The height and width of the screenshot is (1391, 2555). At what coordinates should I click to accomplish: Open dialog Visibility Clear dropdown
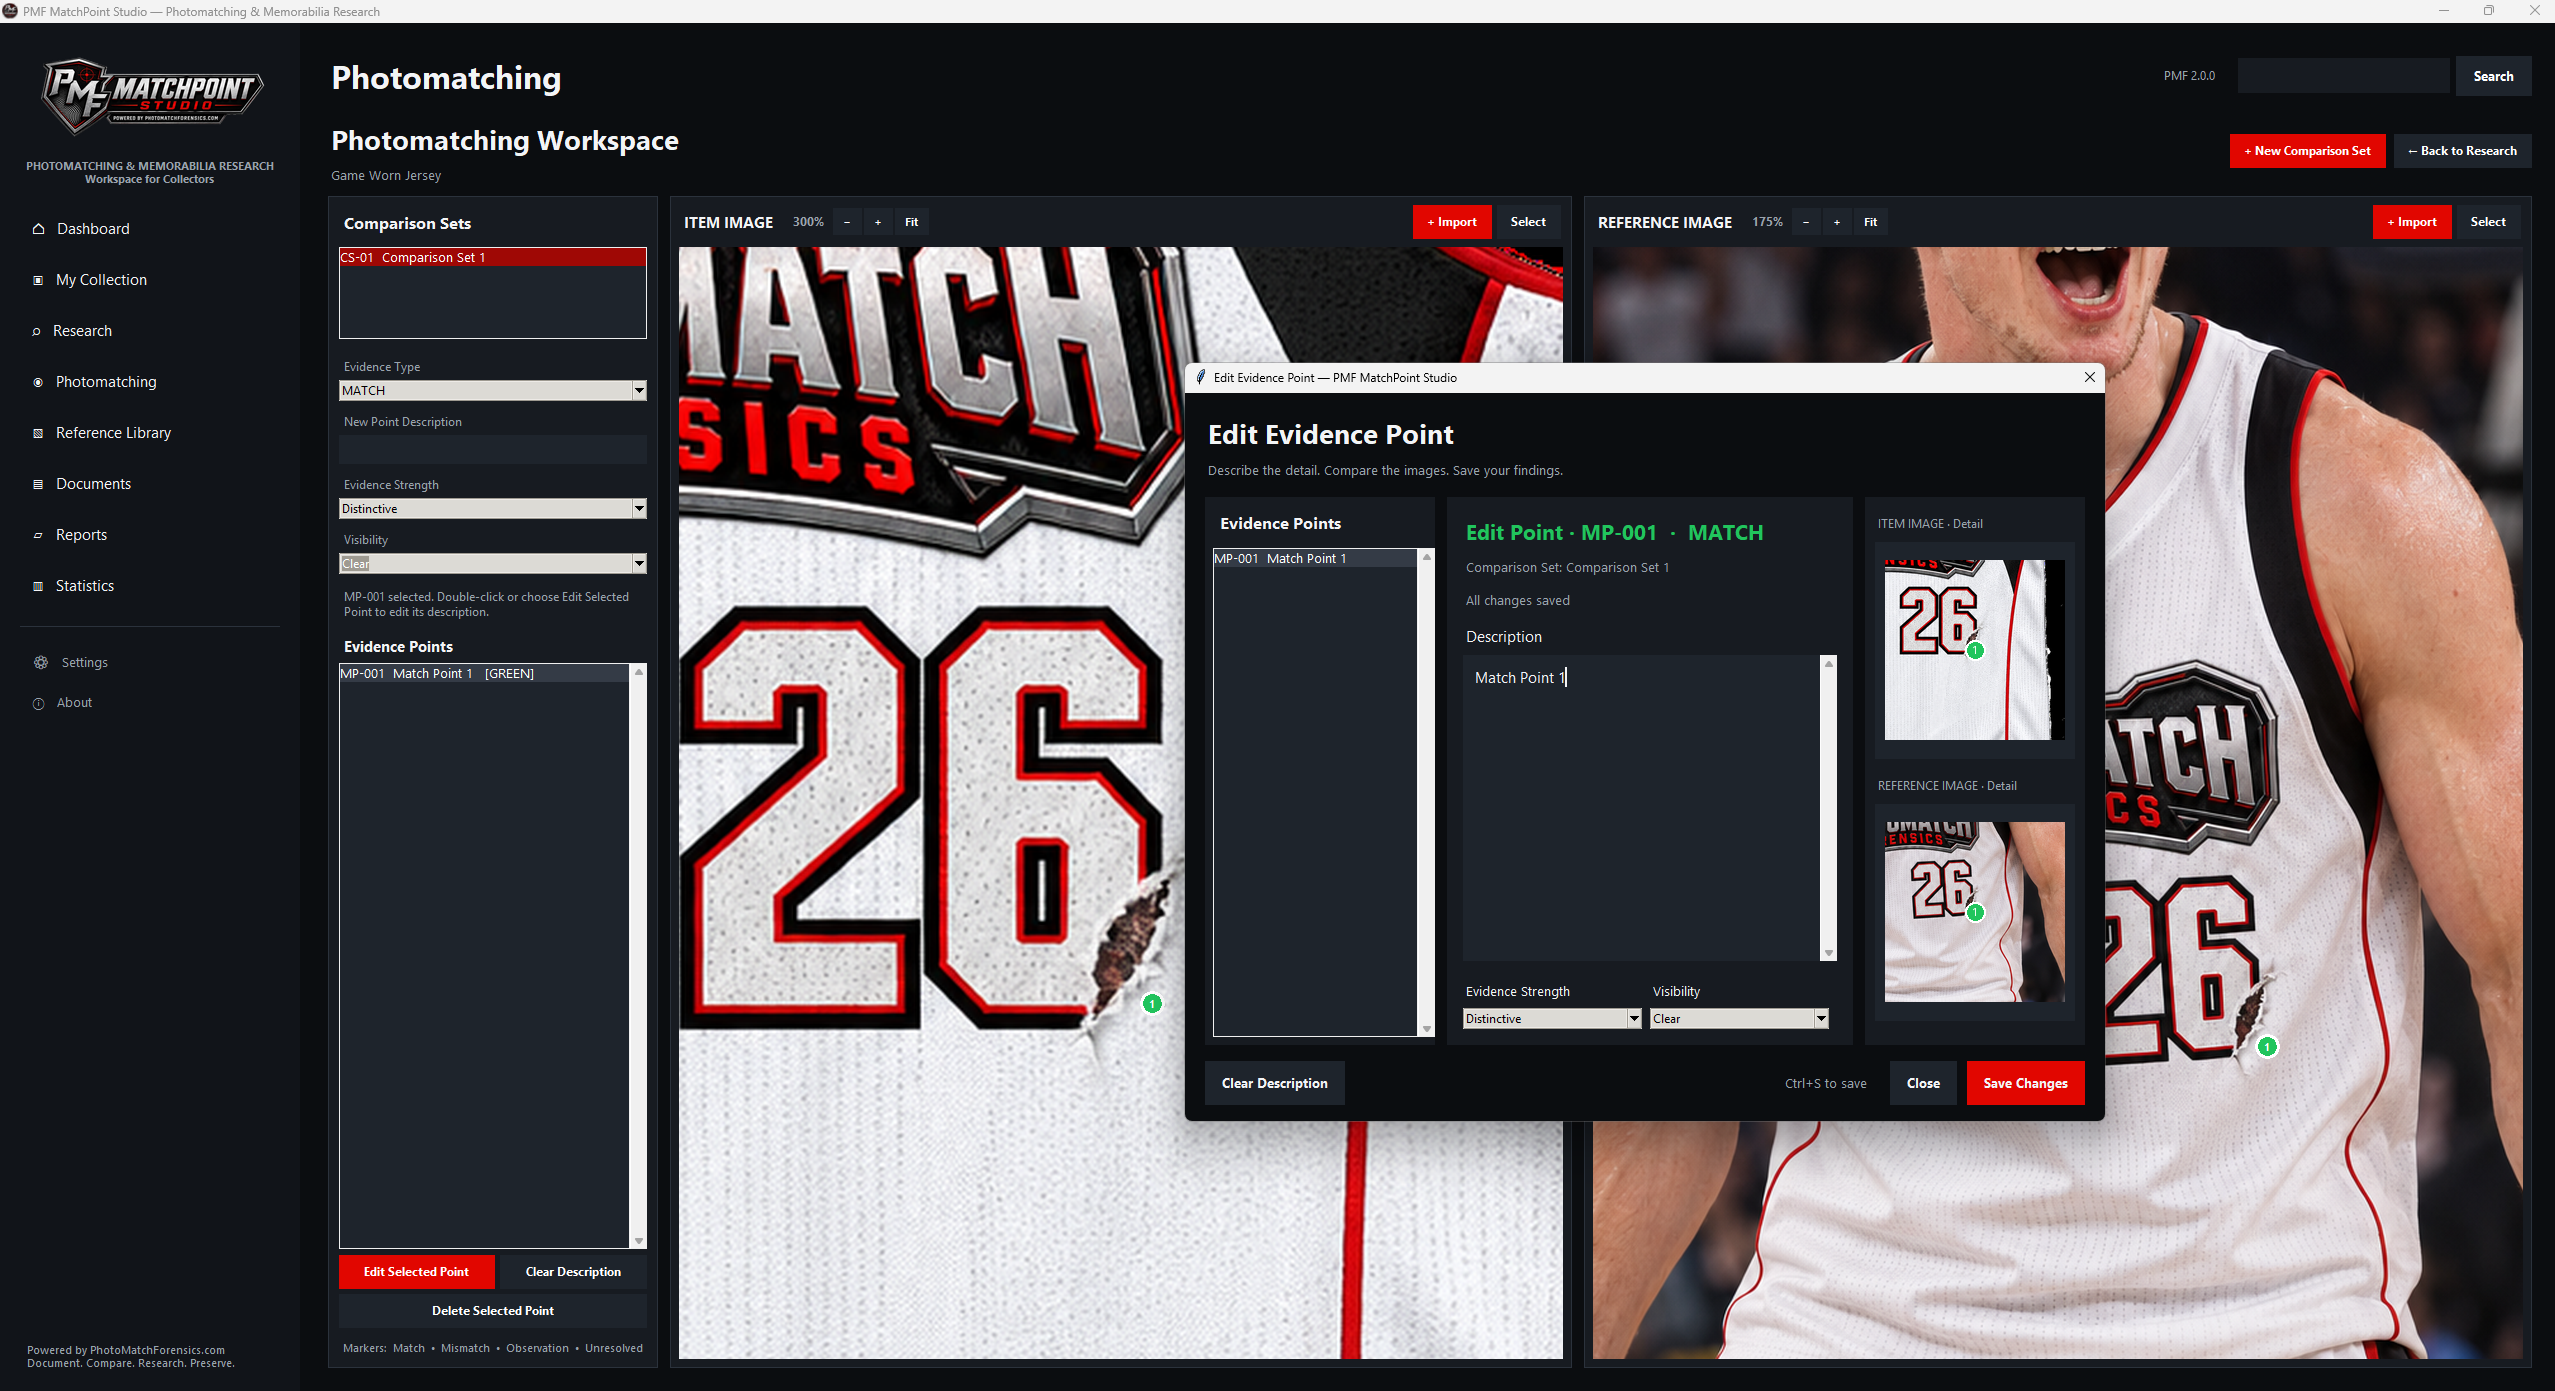click(x=1739, y=1018)
